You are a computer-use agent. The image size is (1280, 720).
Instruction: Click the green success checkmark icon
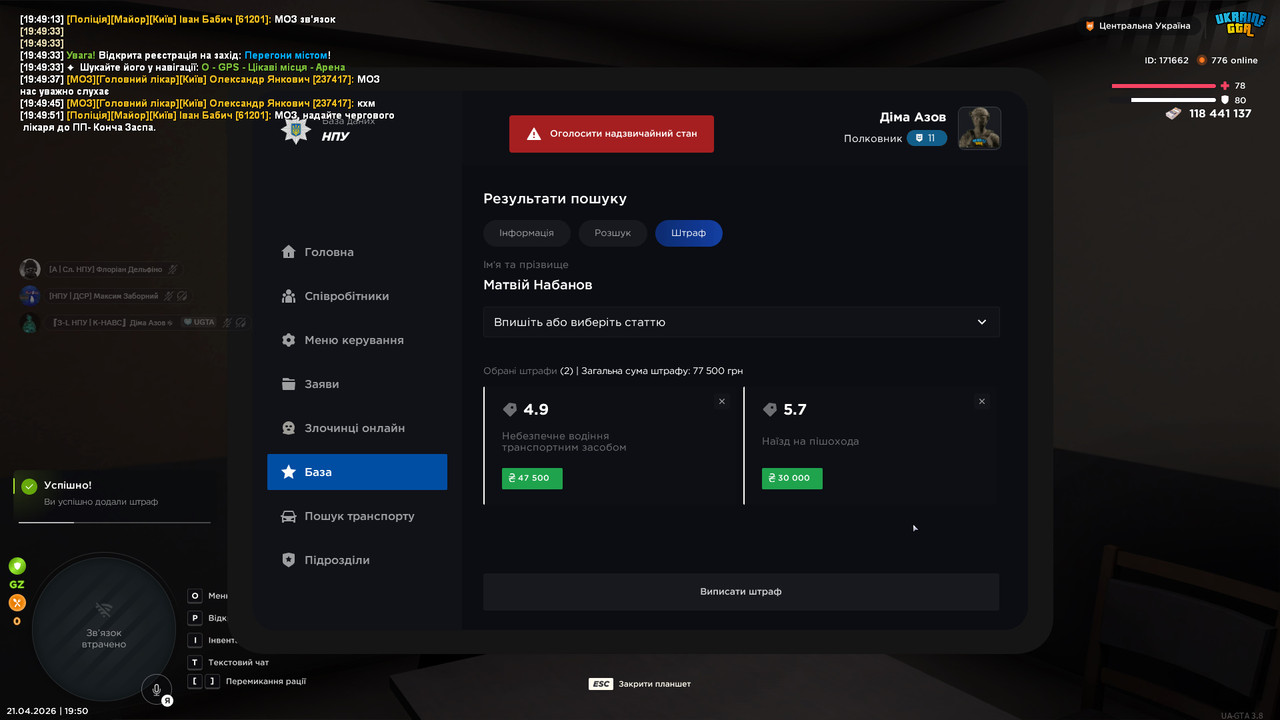point(29,486)
